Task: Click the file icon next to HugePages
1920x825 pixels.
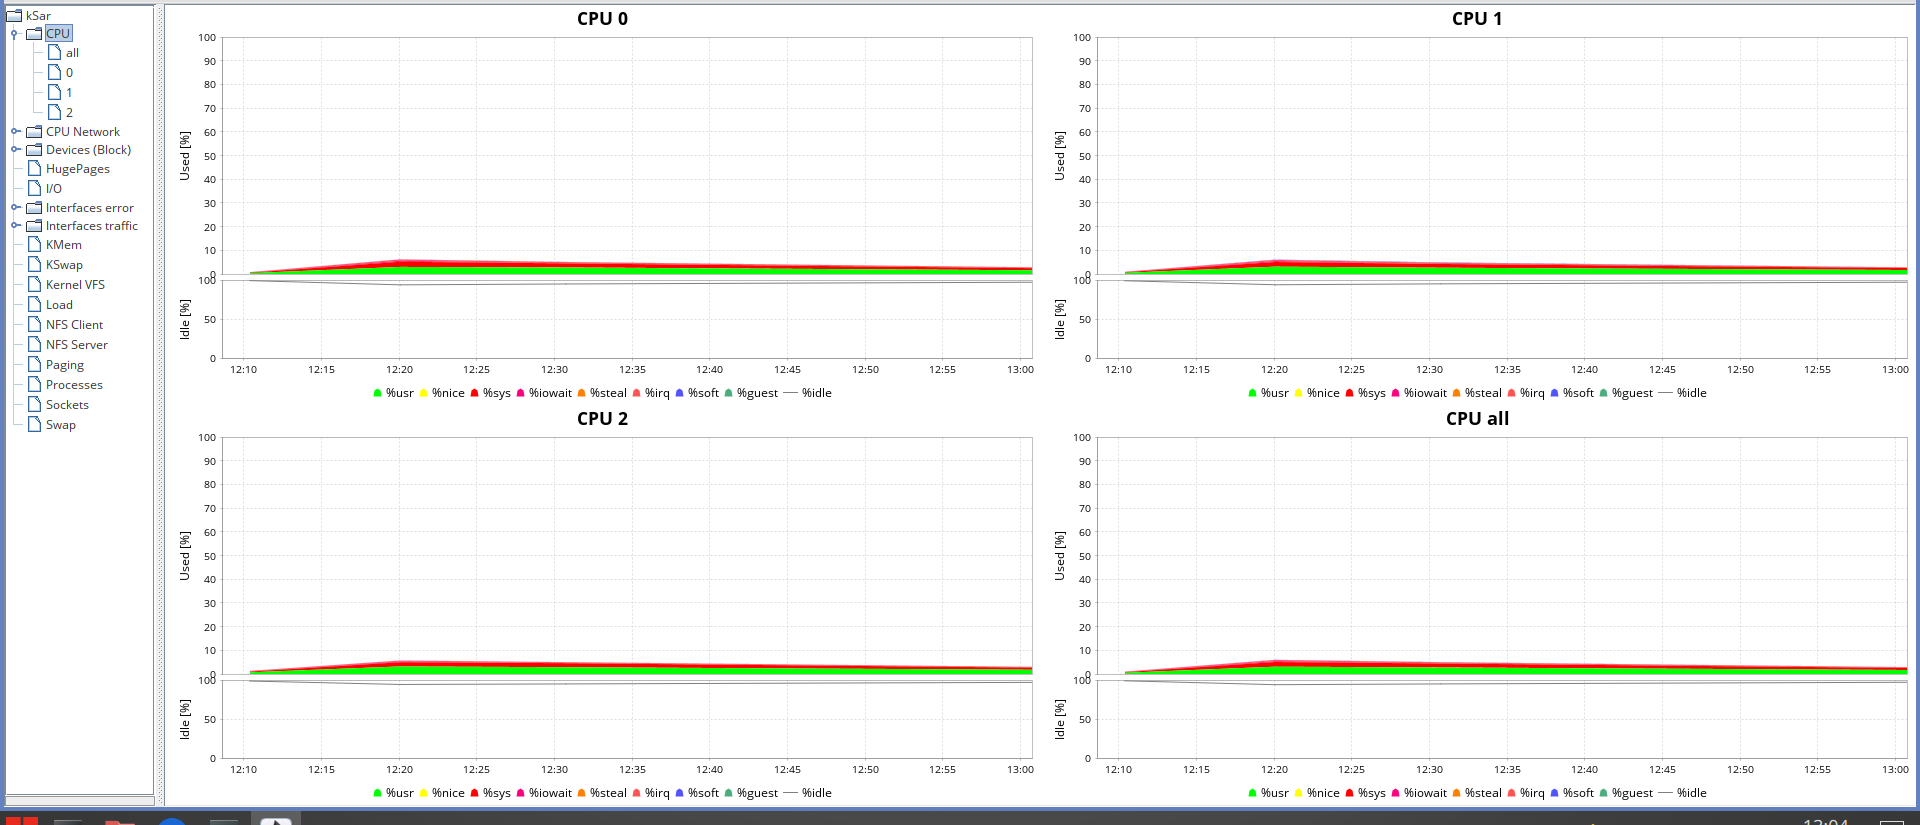Action: [x=35, y=169]
